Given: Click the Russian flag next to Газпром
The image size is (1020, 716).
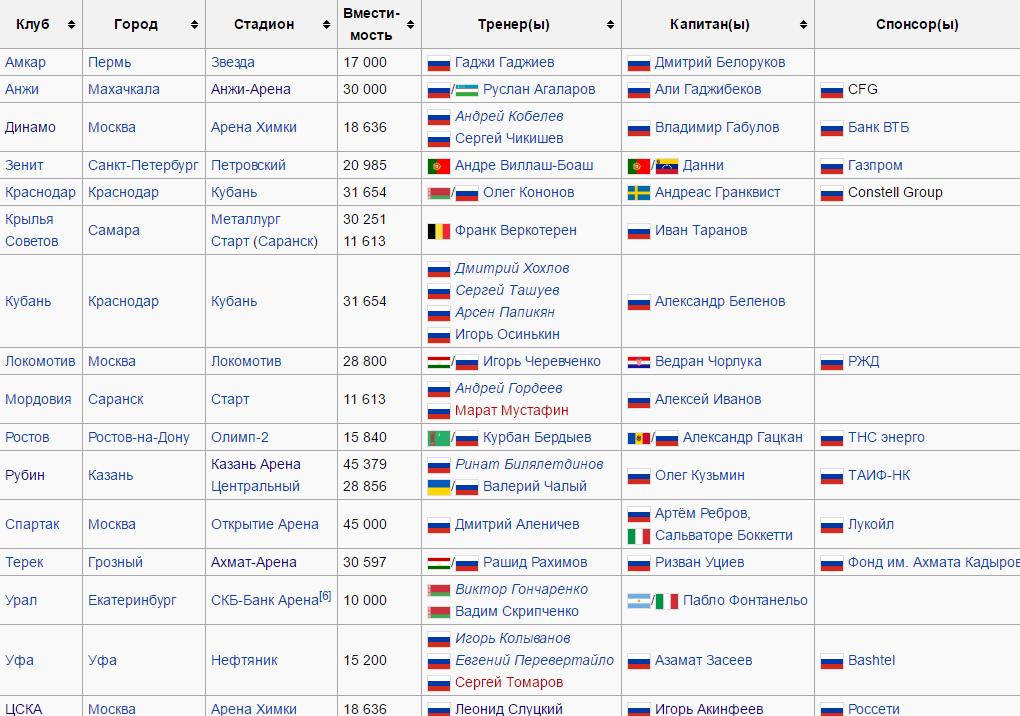Looking at the screenshot, I should pyautogui.click(x=831, y=166).
